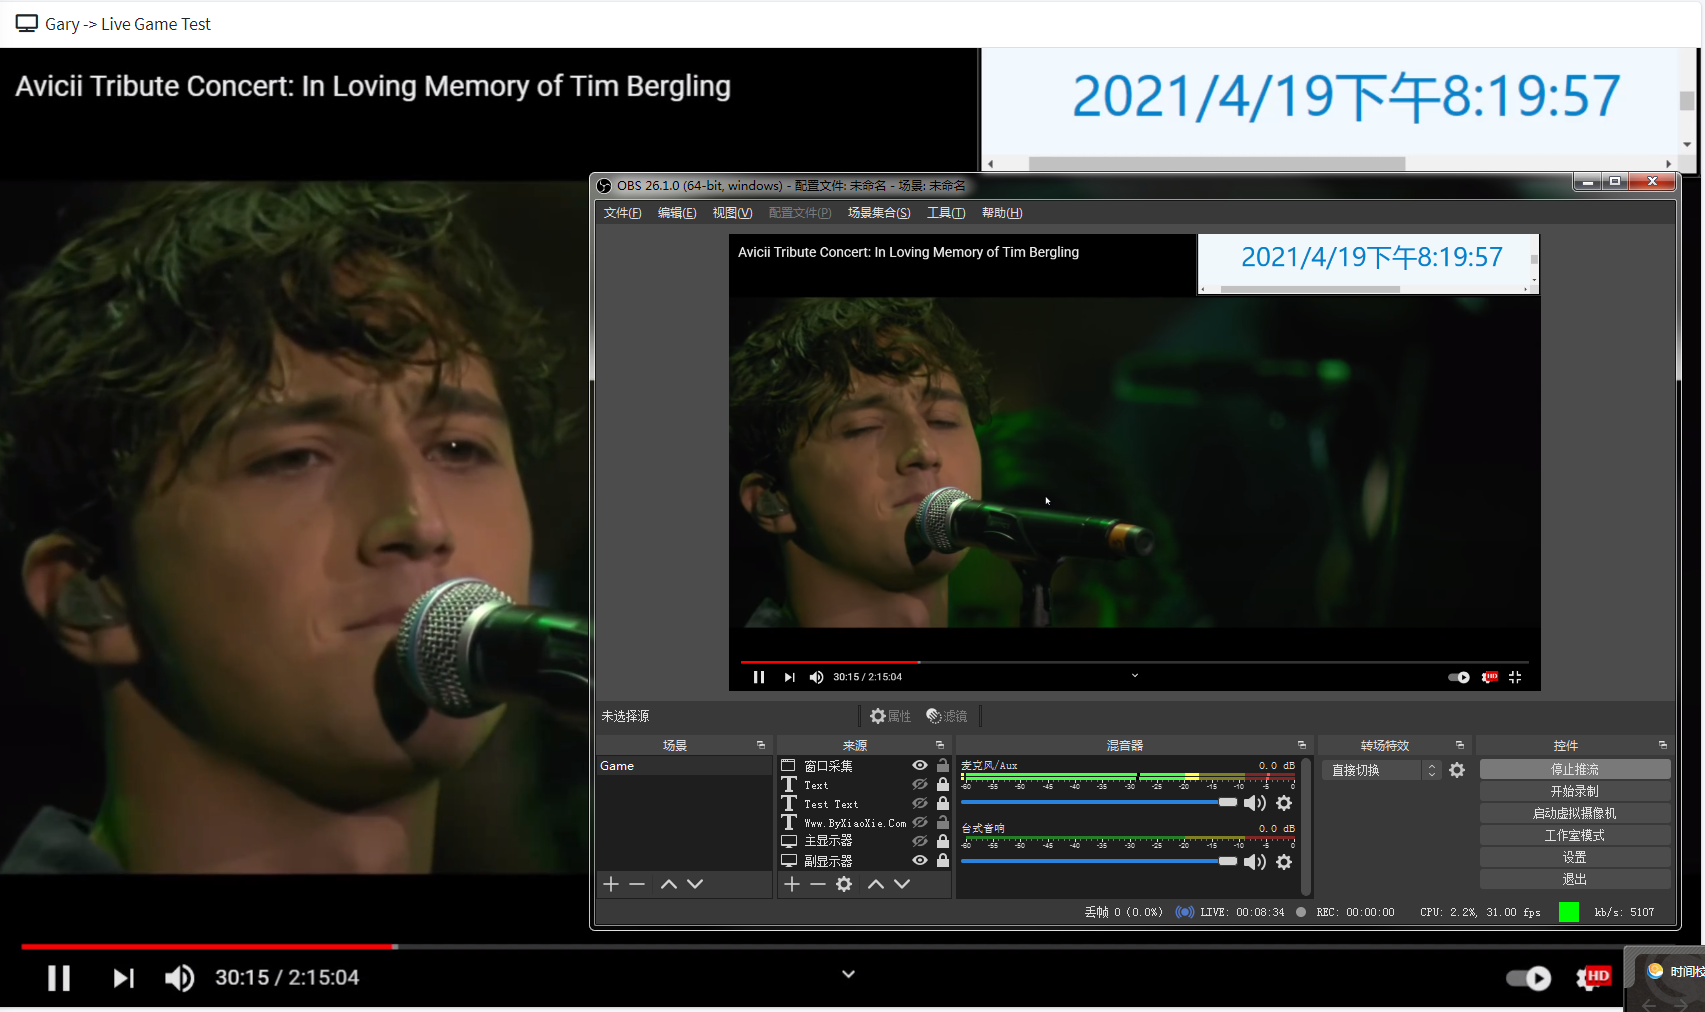Open HD settings gear in large player
This screenshot has height=1012, width=1705.
pyautogui.click(x=1593, y=977)
